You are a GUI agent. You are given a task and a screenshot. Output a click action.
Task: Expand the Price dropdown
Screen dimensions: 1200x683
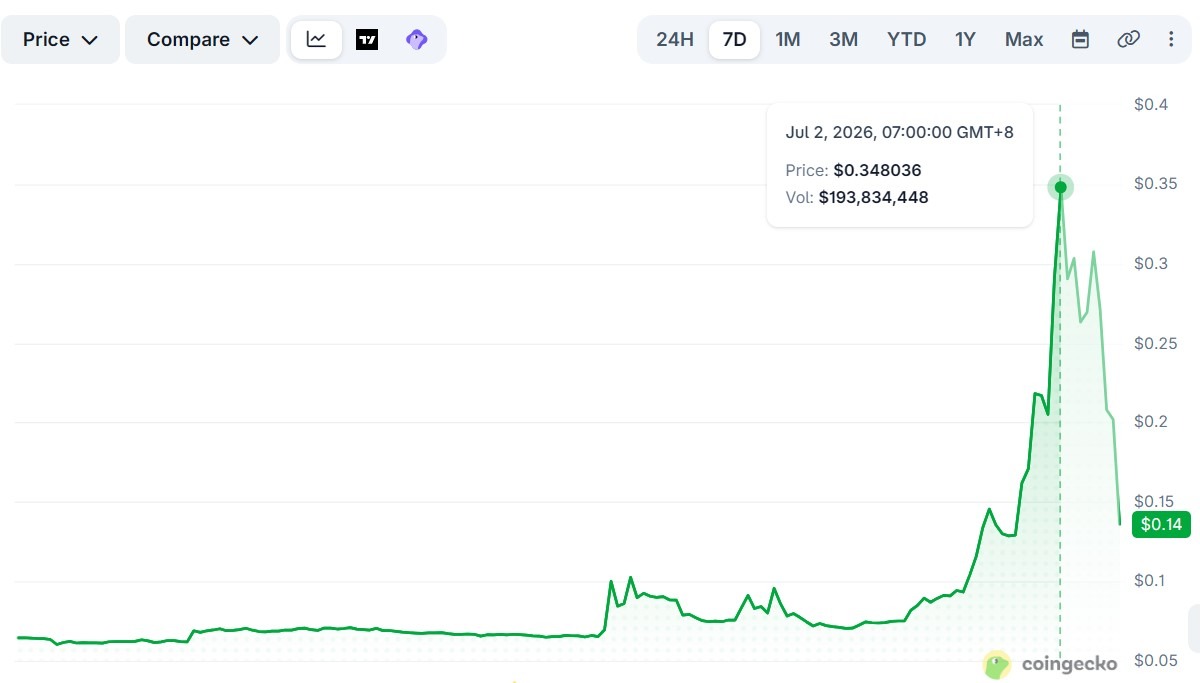click(x=61, y=40)
